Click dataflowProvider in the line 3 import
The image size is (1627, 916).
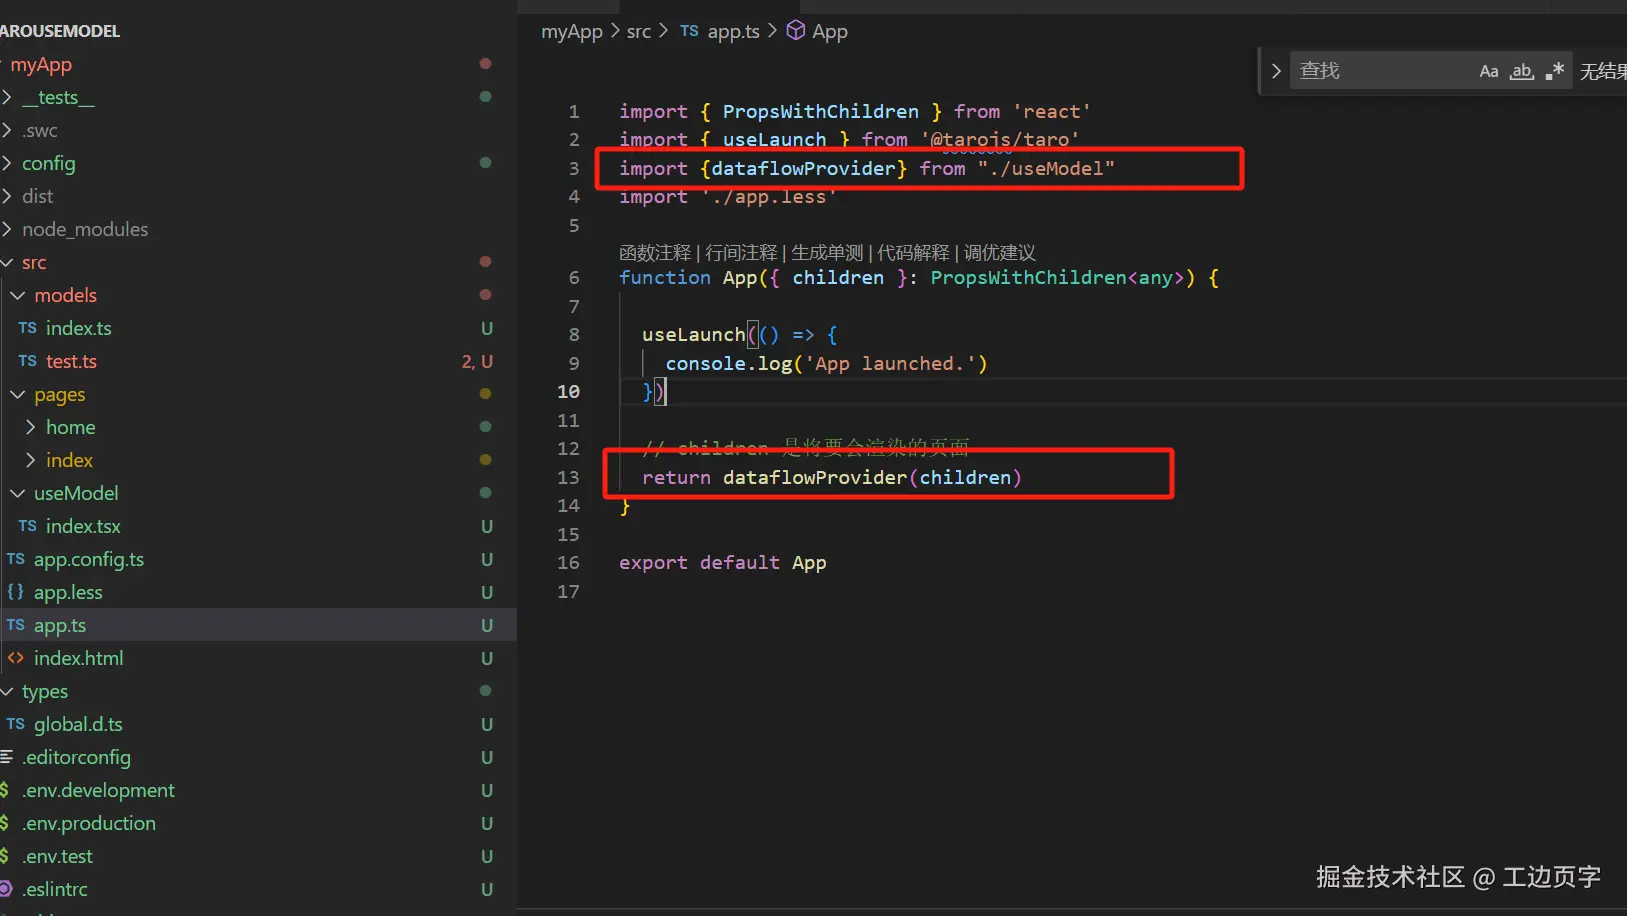803,168
